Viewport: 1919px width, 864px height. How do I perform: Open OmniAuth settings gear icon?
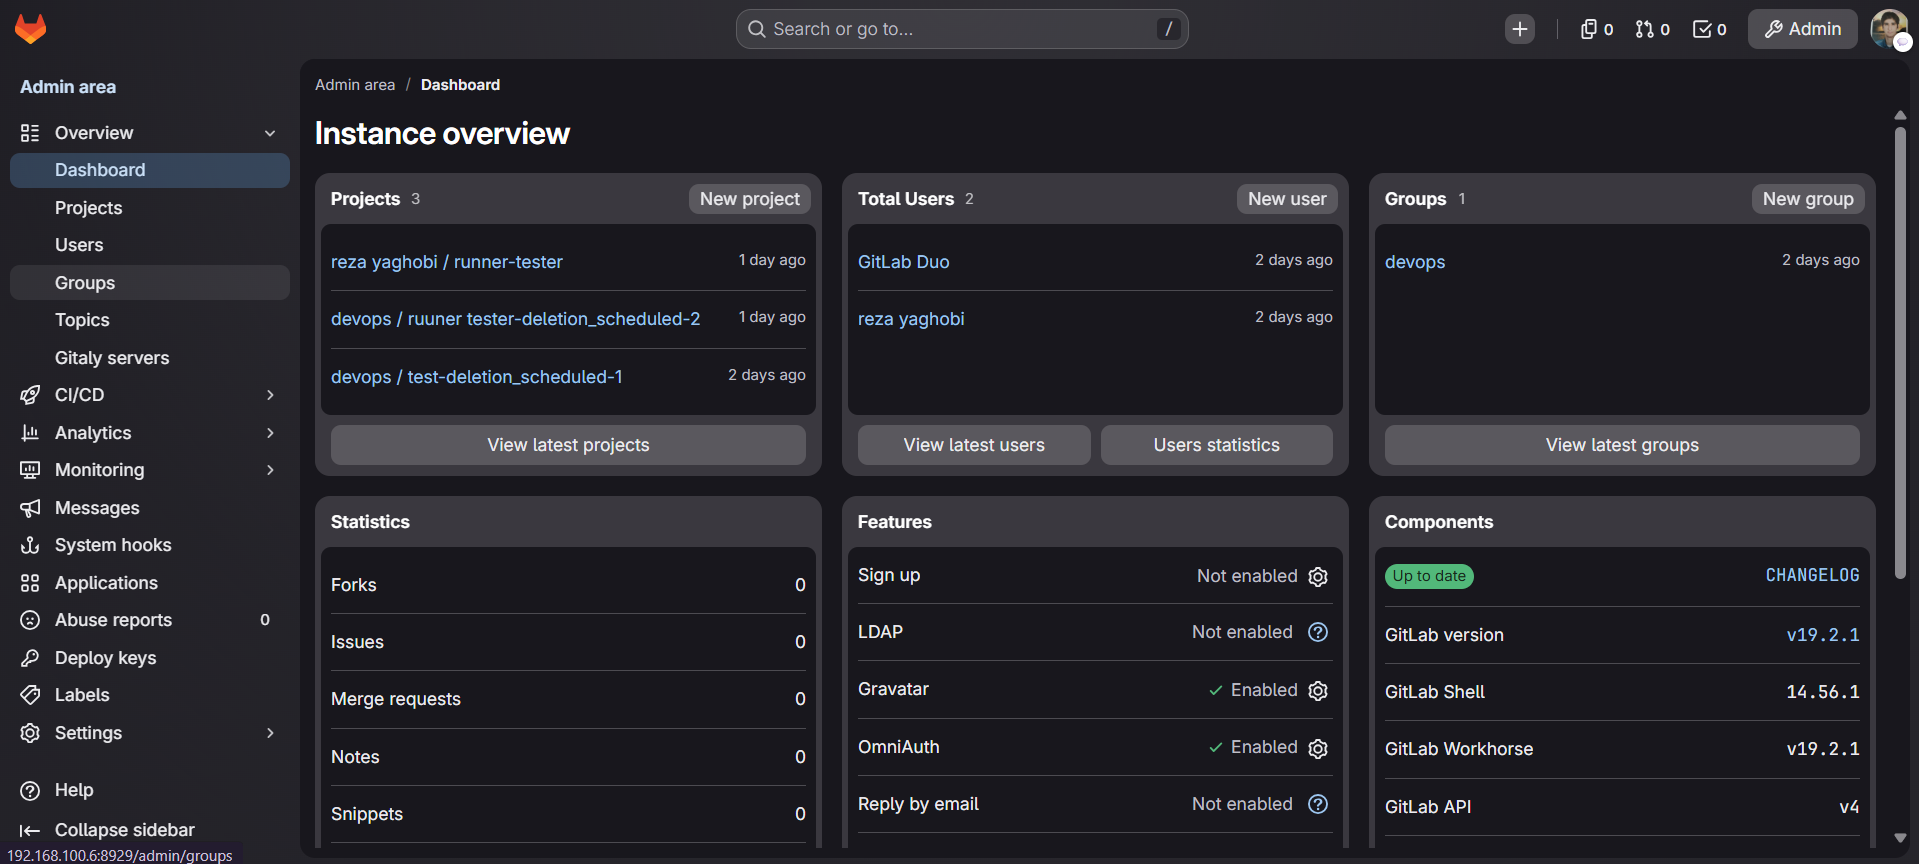click(1318, 748)
